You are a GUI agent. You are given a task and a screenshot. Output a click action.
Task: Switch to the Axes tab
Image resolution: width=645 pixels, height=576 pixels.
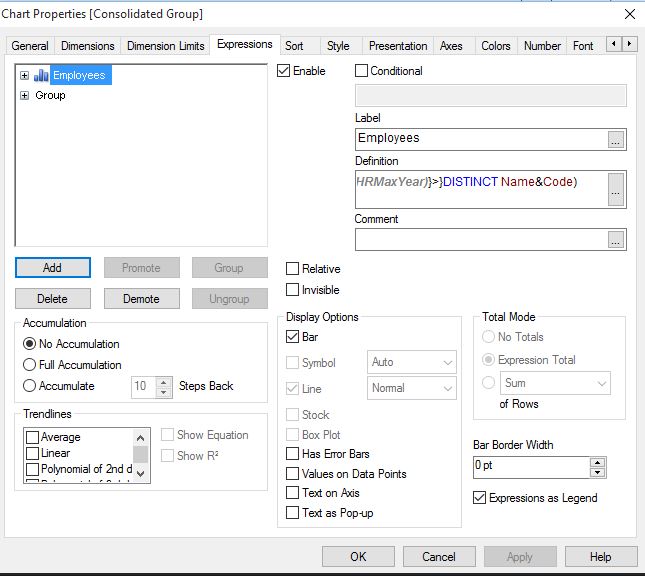click(x=451, y=46)
